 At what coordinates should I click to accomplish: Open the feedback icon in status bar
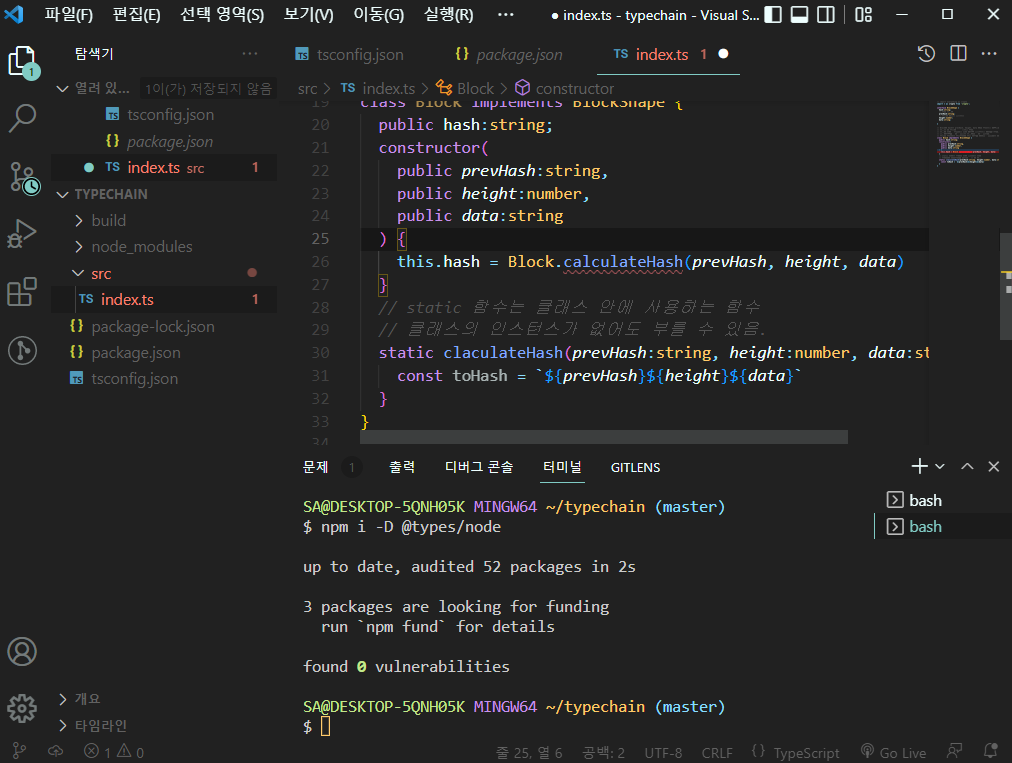[954, 751]
